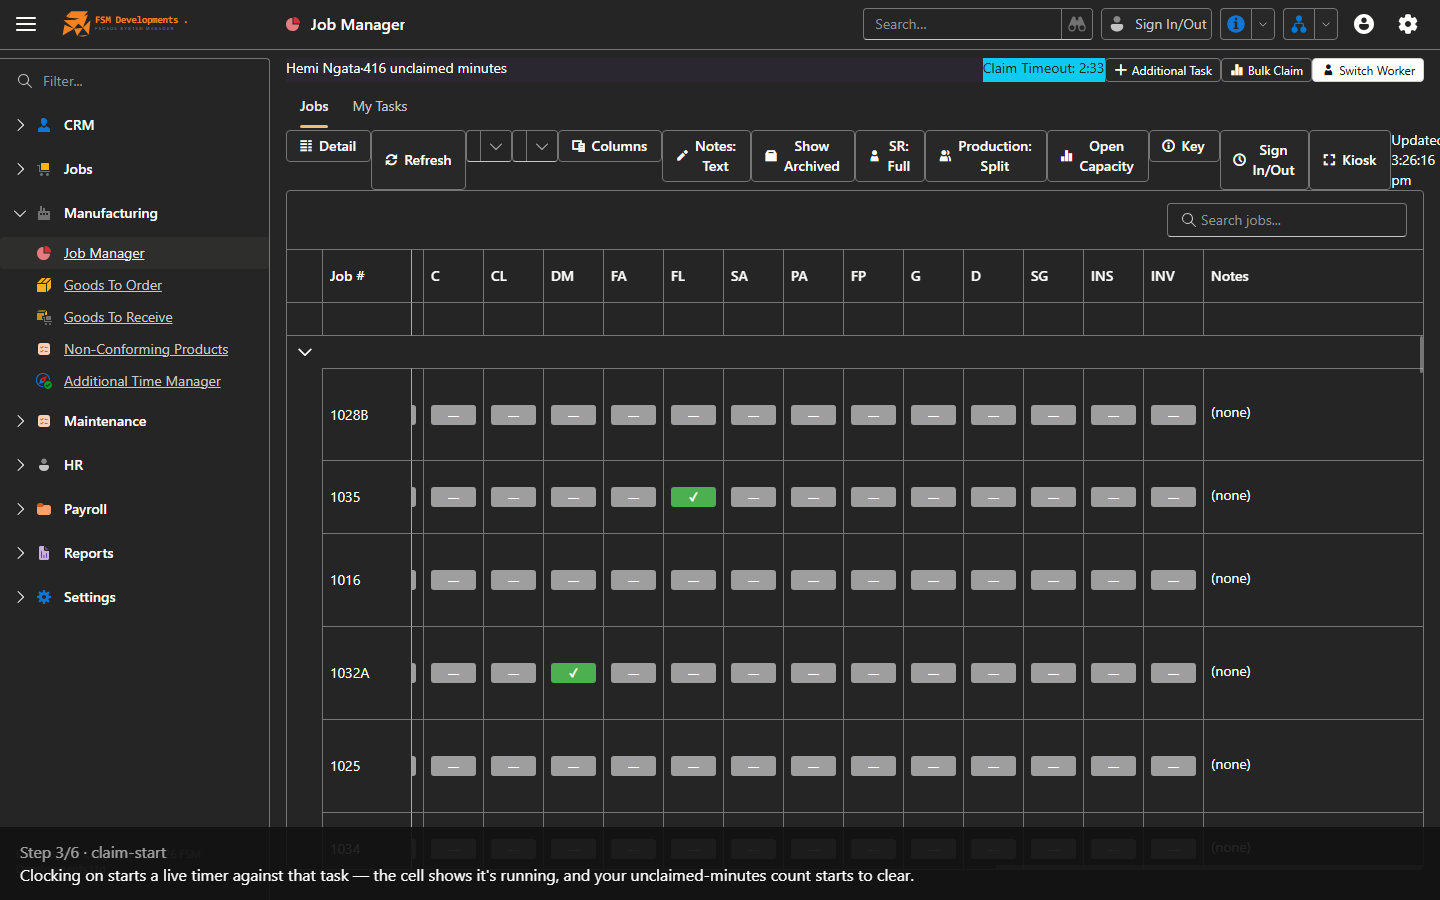Open the hamburger navigation menu

point(26,24)
